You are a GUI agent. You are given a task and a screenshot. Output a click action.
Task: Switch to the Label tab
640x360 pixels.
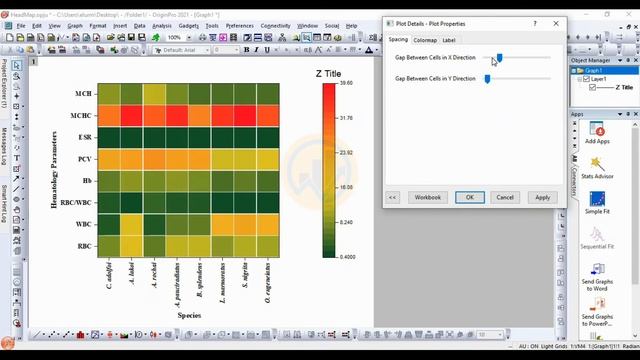449,40
